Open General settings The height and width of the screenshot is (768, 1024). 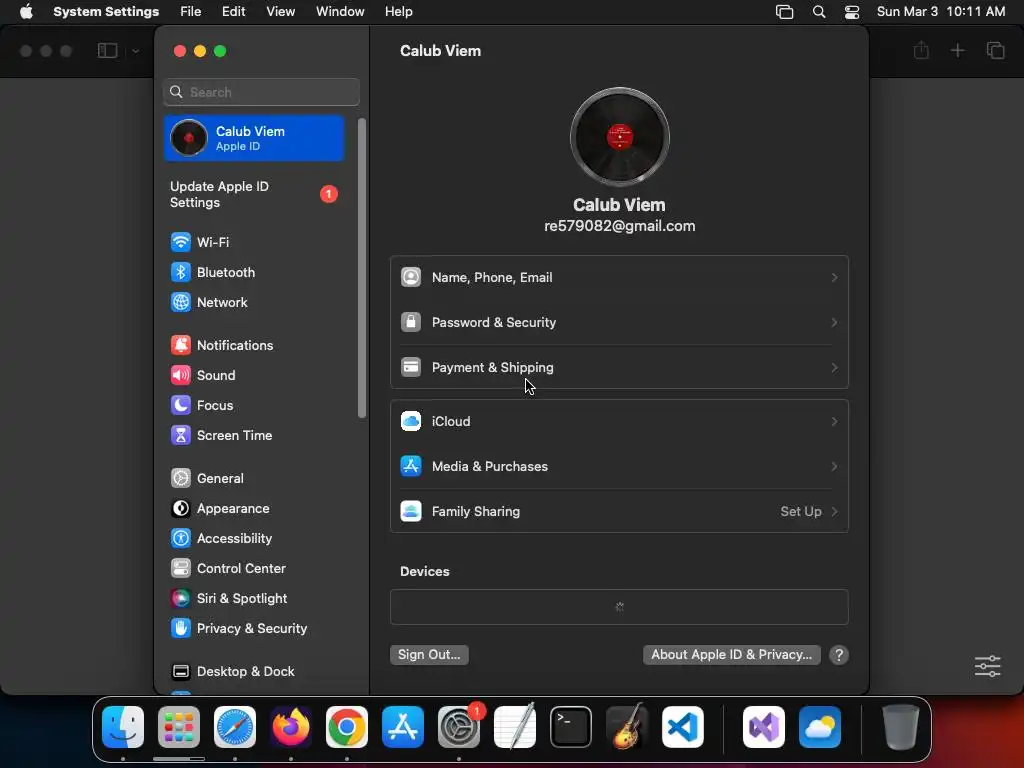207,479
